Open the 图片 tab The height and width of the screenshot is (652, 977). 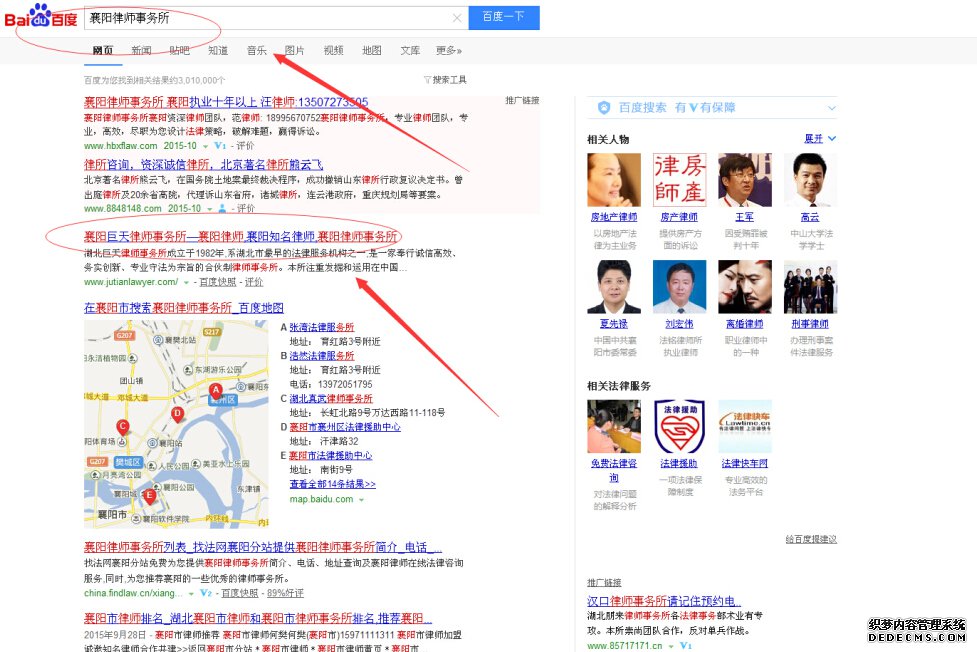[x=295, y=50]
